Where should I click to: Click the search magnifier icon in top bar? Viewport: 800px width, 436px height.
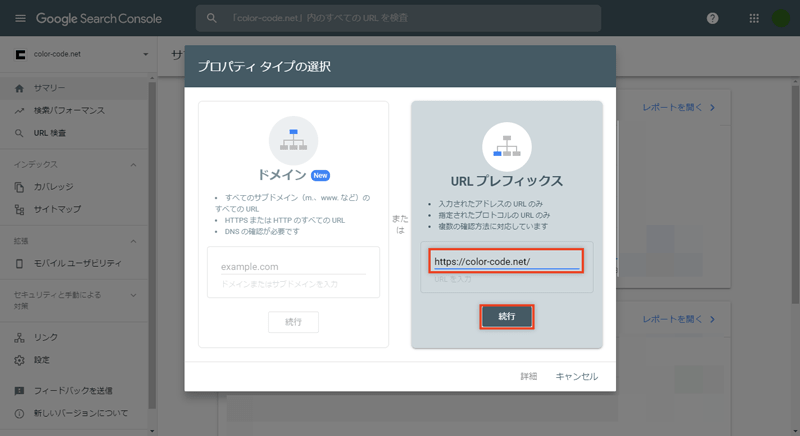click(211, 18)
